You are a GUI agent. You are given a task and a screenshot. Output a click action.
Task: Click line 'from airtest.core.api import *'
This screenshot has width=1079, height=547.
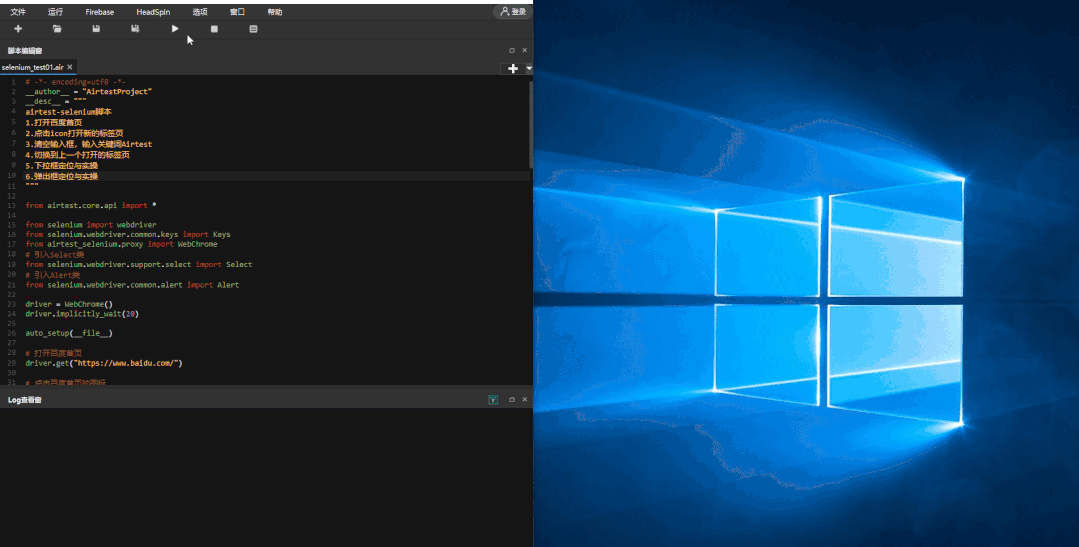tap(91, 205)
